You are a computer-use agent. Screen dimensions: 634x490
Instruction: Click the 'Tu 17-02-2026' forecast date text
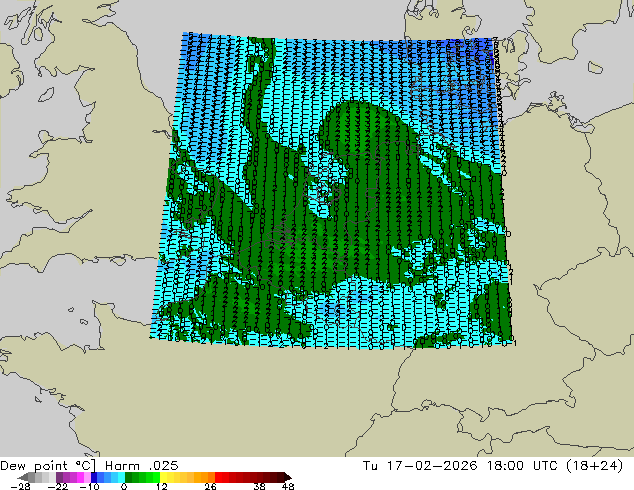(420, 466)
